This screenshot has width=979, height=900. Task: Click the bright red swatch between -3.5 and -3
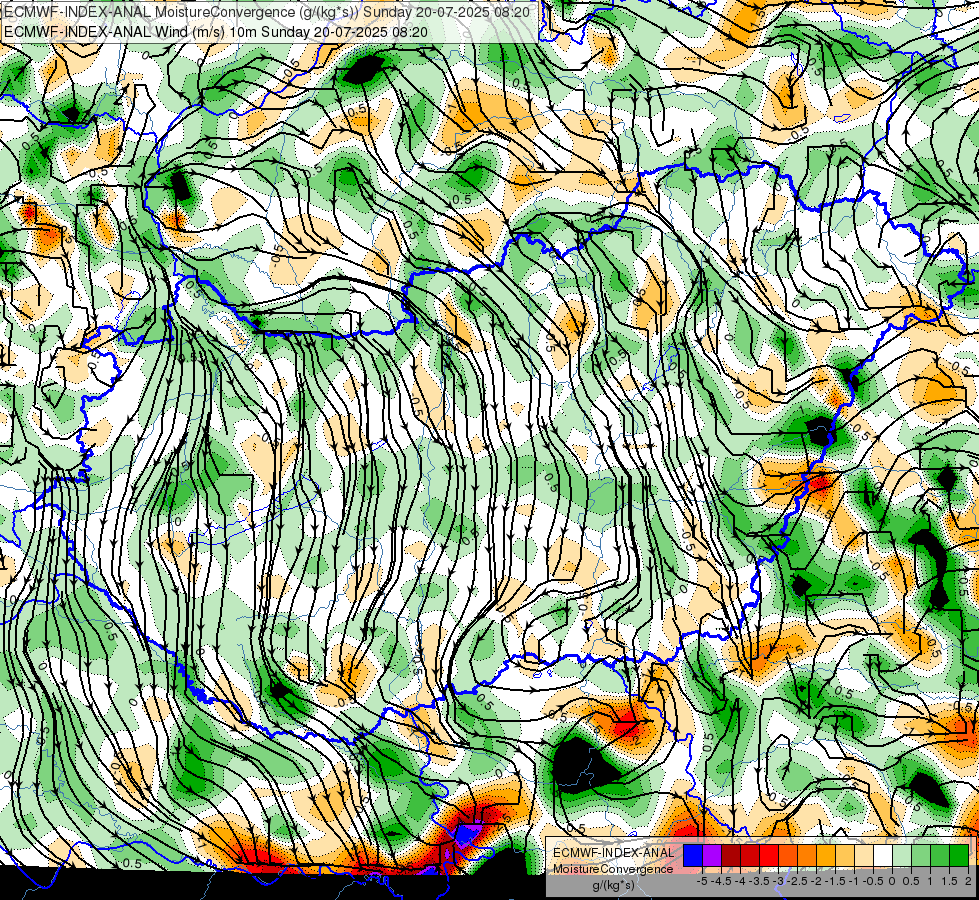(769, 855)
